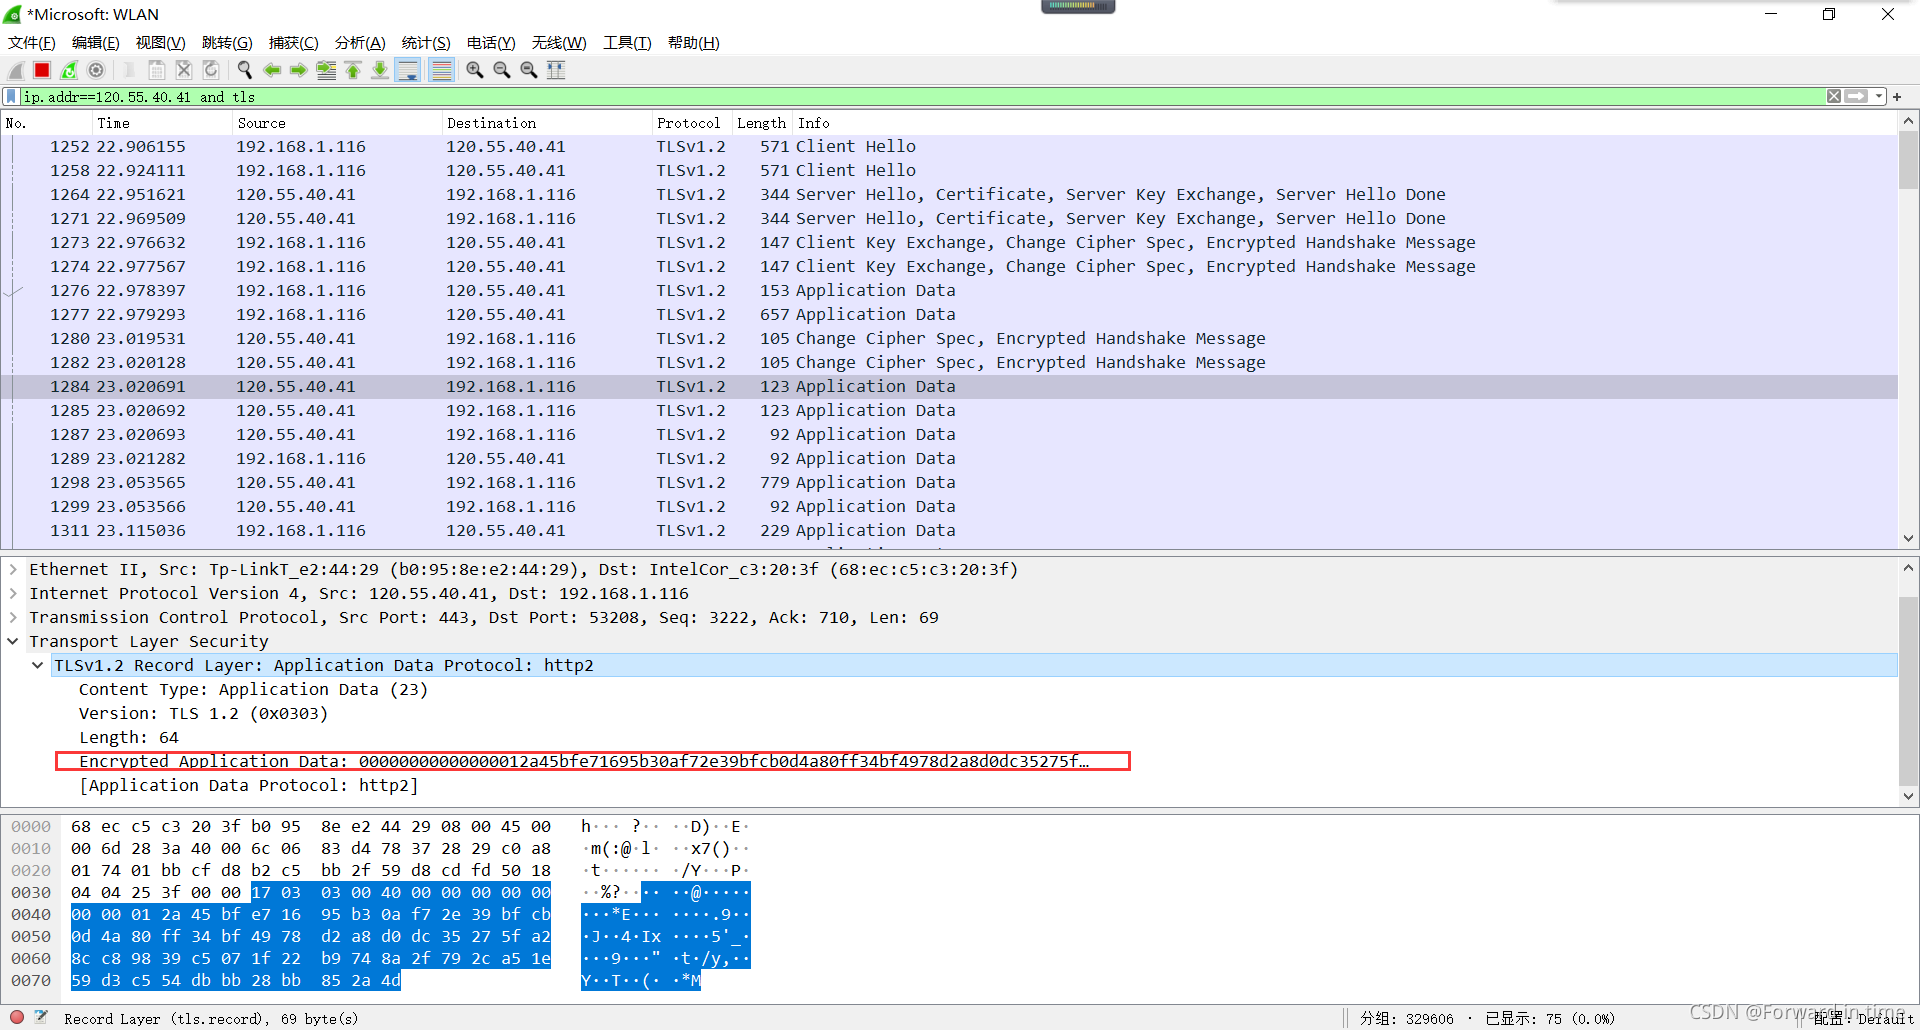Select packet 1311 Application Data row
The image size is (1920, 1030).
click(x=949, y=531)
